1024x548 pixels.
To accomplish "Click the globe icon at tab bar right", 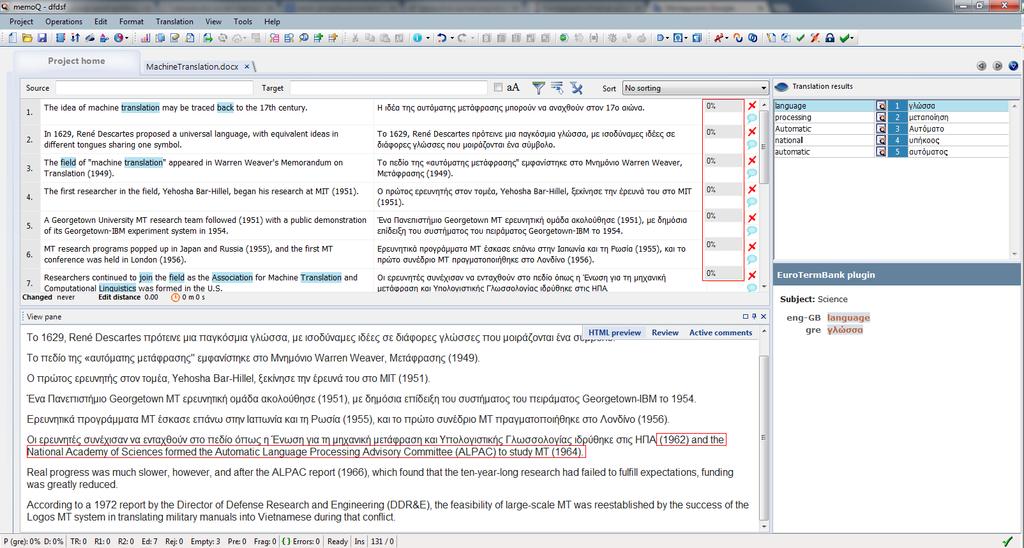I will [x=1013, y=66].
